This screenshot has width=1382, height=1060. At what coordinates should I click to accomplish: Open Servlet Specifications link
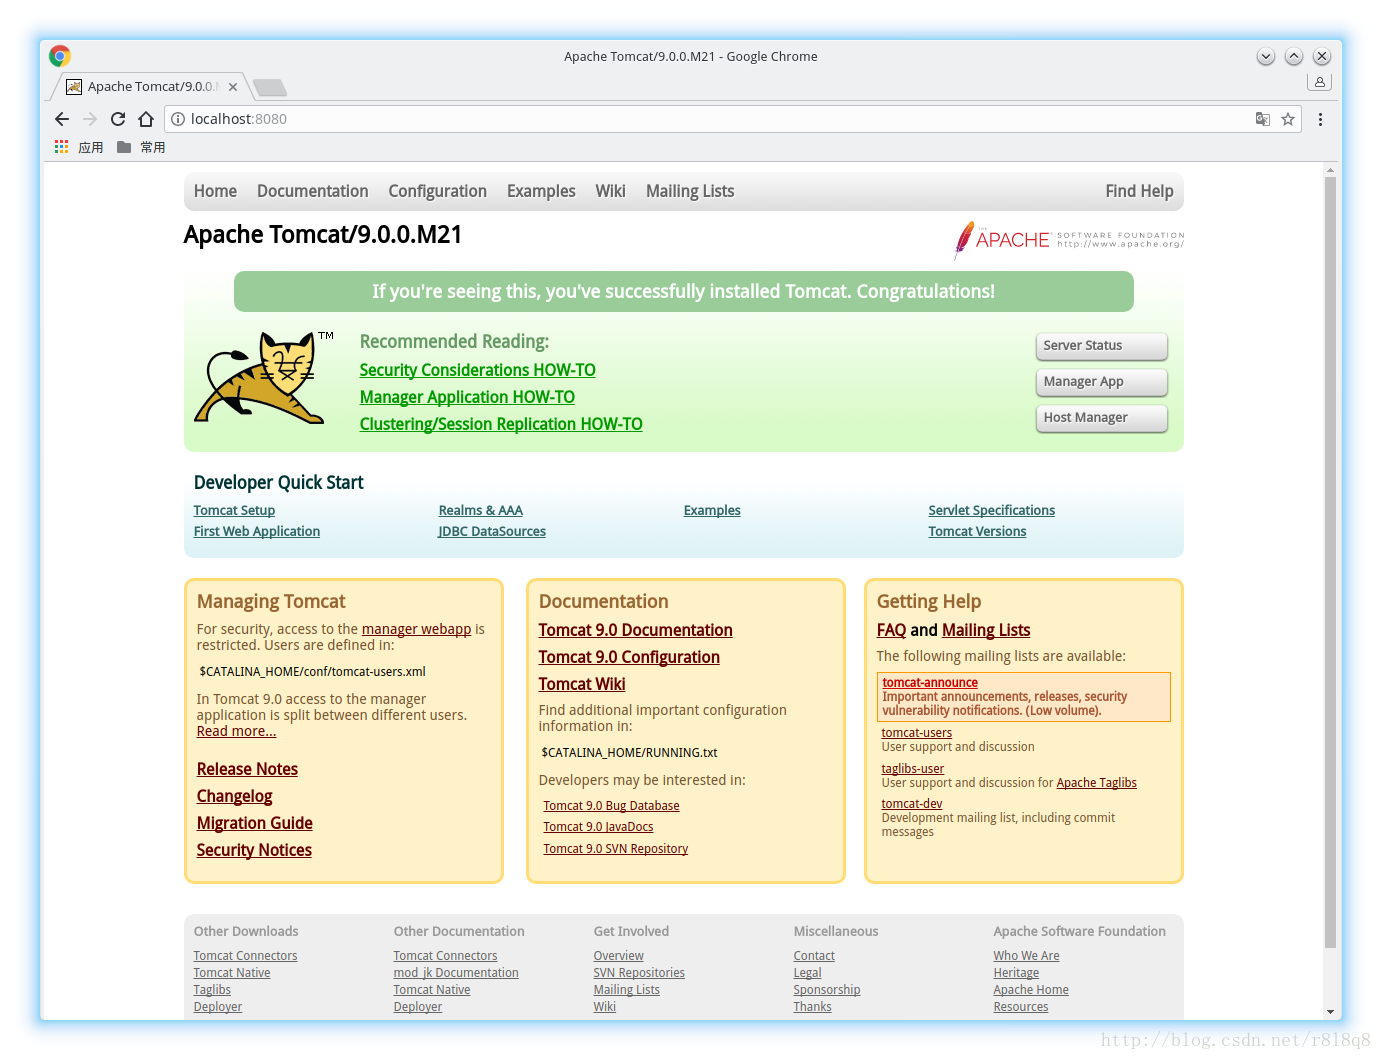[x=991, y=510]
